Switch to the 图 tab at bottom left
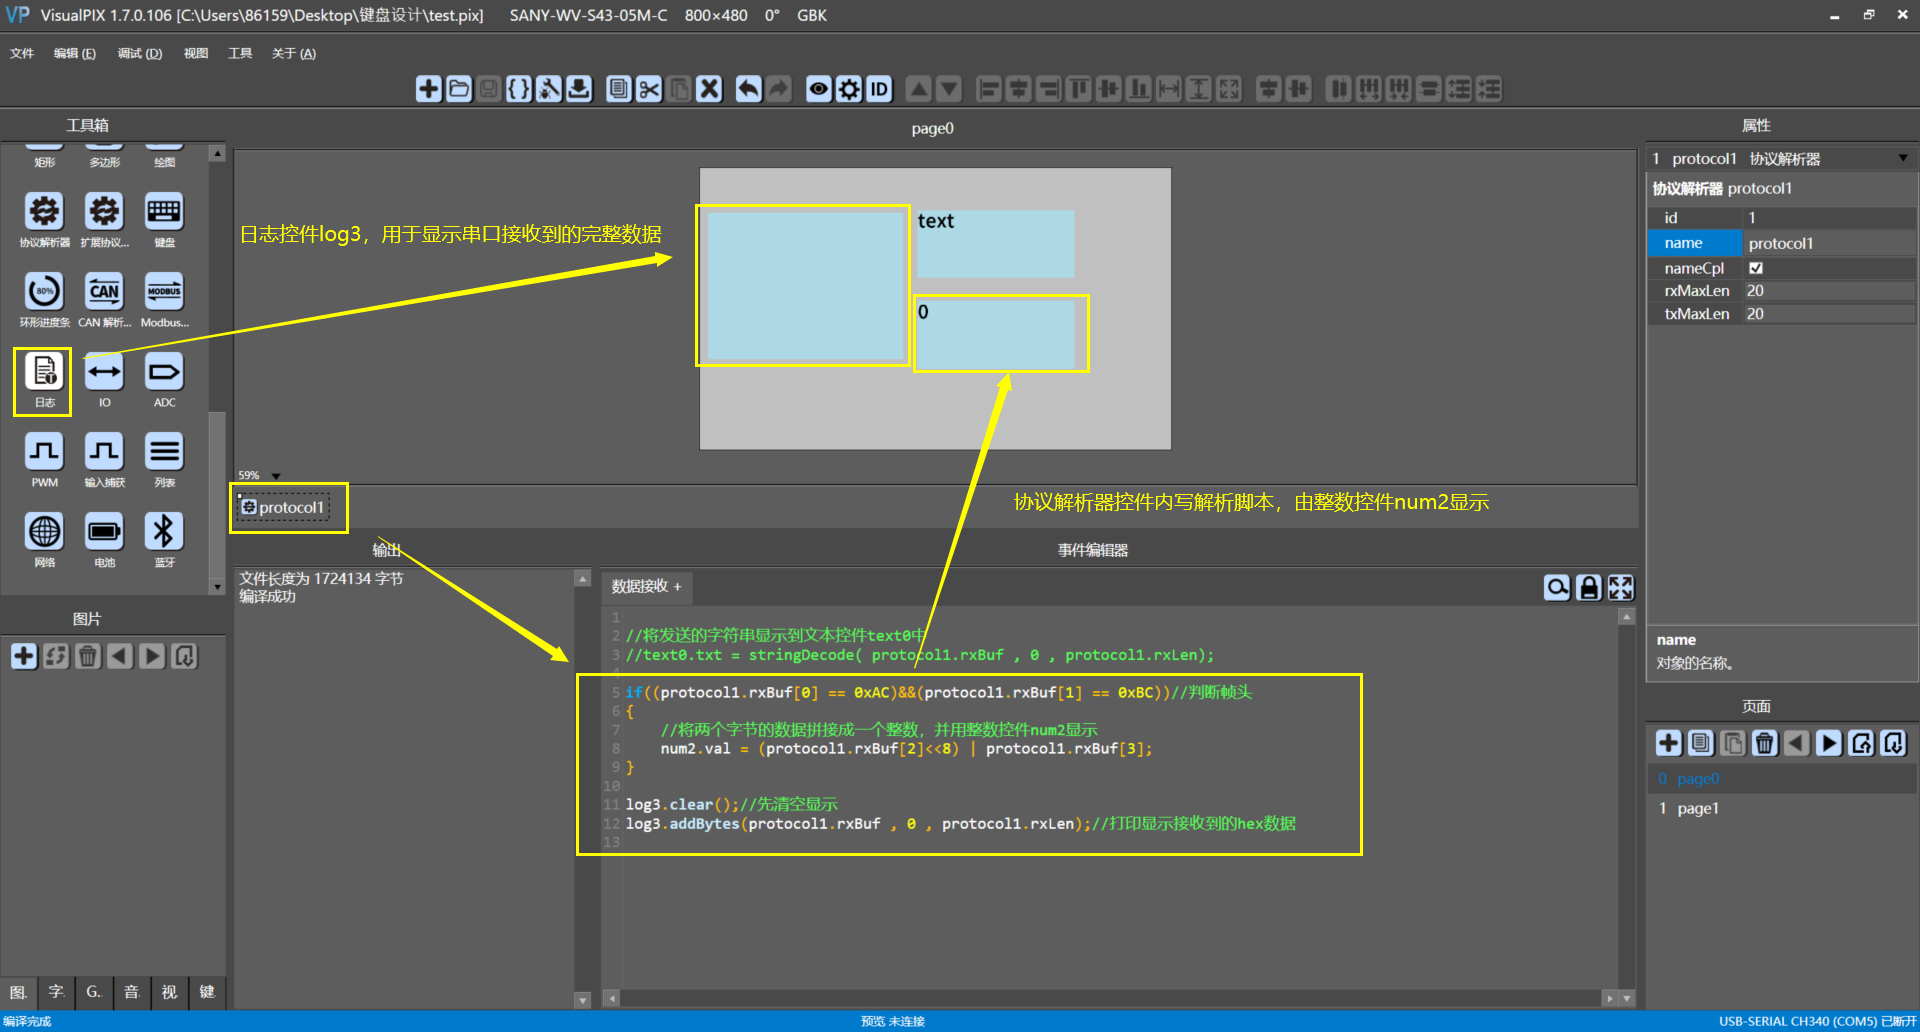 tap(18, 992)
